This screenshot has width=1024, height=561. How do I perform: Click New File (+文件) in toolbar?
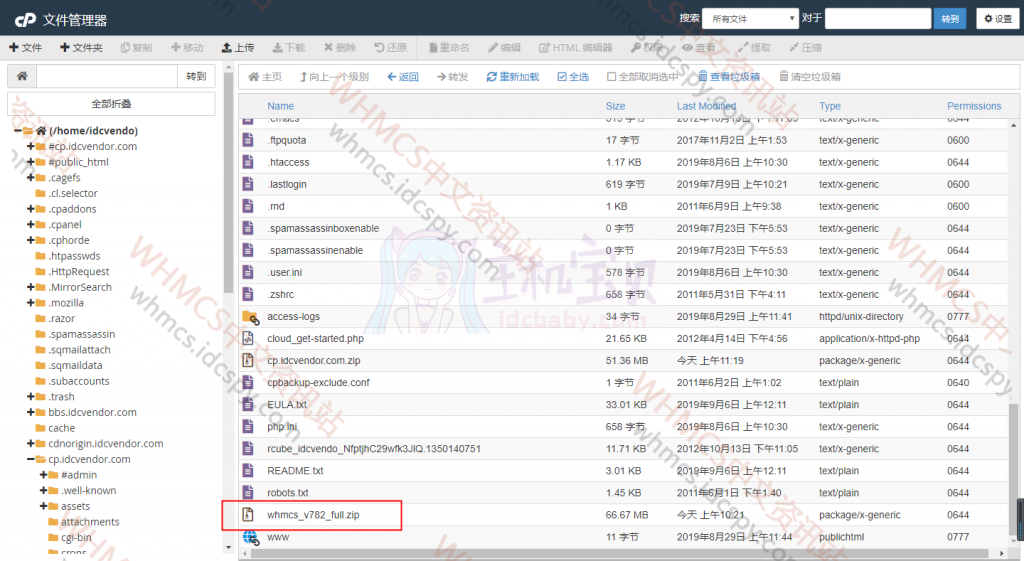[25, 47]
